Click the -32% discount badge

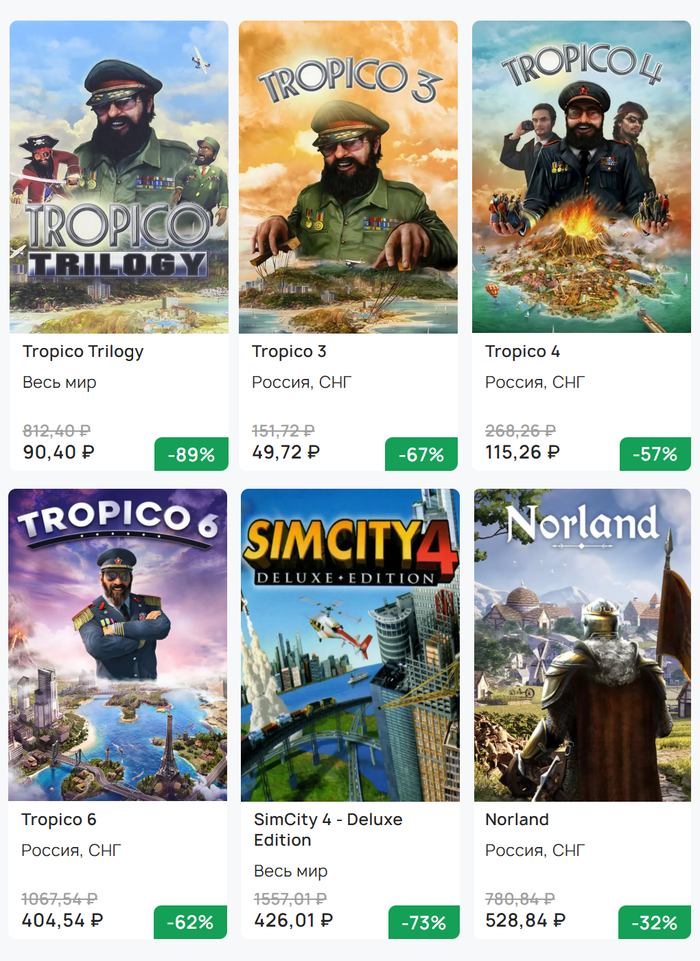654,922
